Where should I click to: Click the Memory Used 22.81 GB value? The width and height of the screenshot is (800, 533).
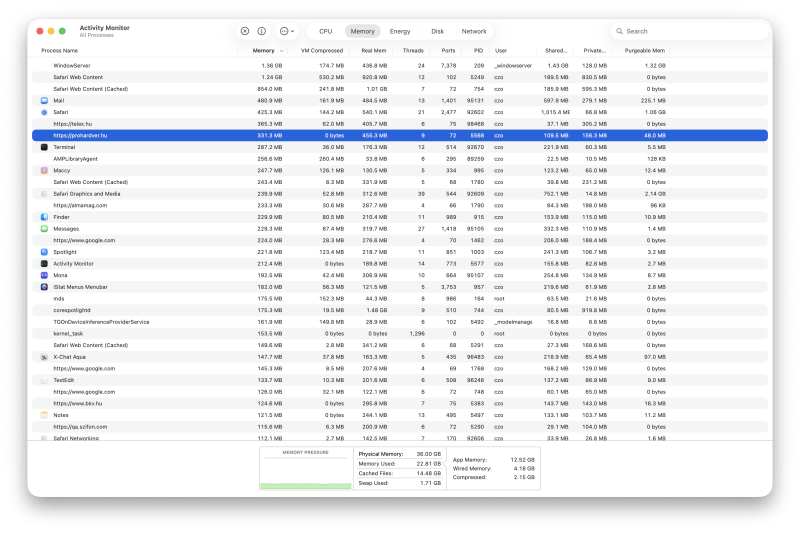[x=429, y=464]
